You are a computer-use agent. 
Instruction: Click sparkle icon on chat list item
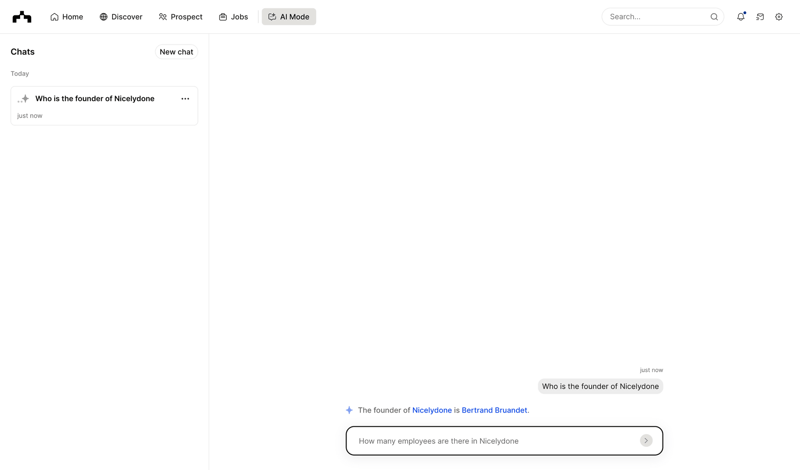(23, 98)
